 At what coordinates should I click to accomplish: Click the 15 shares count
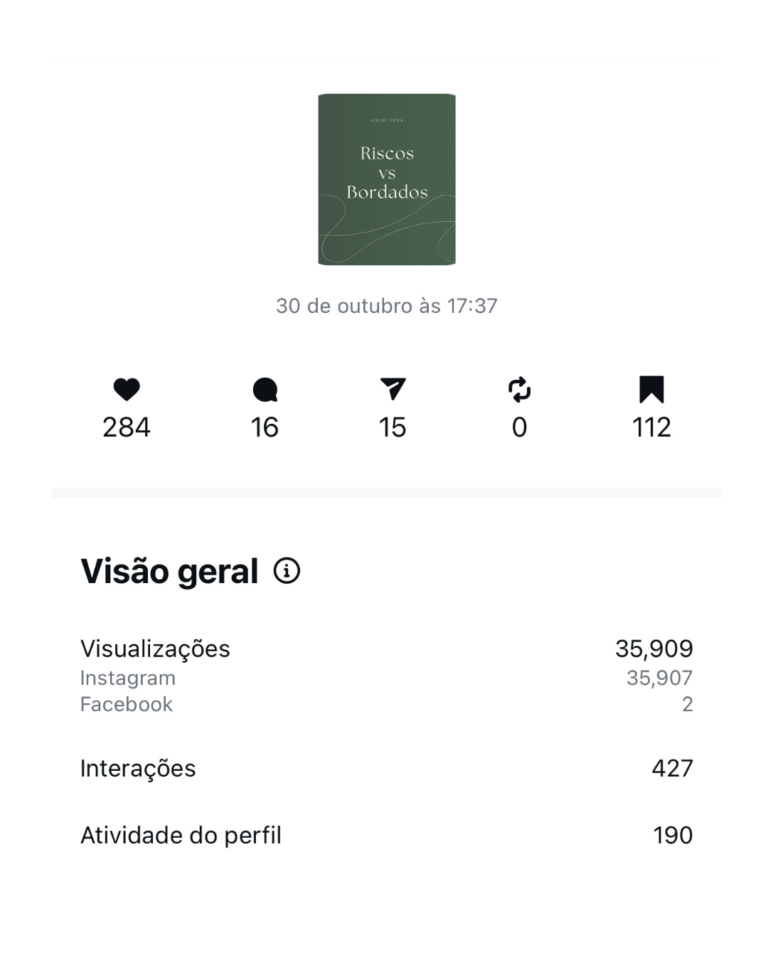pos(393,428)
